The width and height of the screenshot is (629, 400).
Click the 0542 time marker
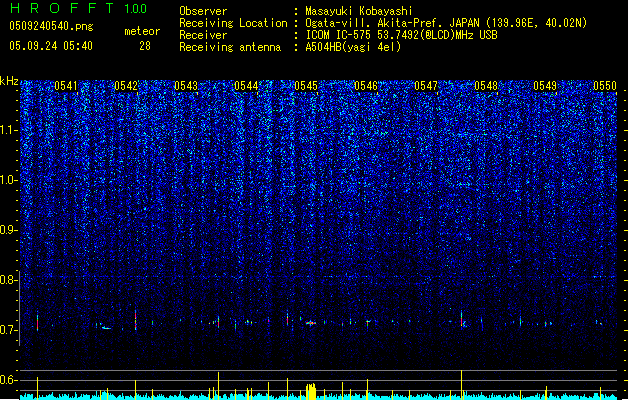126,86
